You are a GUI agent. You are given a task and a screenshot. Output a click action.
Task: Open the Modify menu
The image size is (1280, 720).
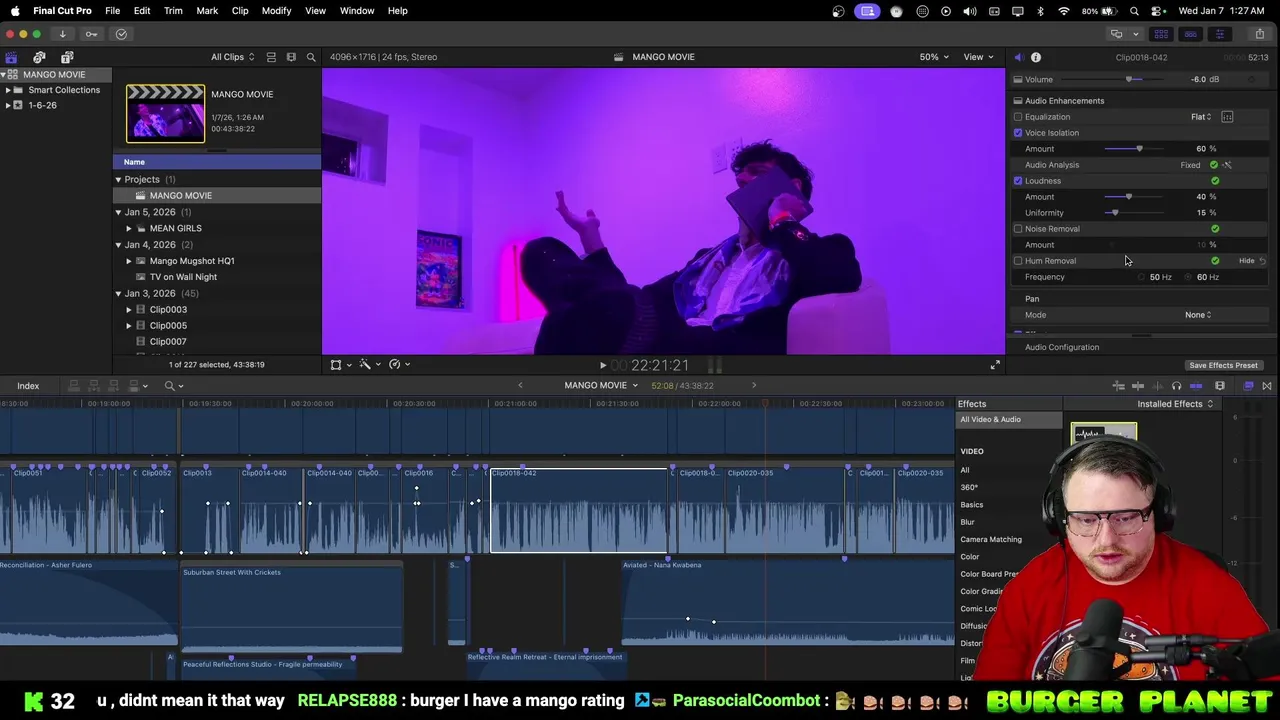pyautogui.click(x=276, y=11)
